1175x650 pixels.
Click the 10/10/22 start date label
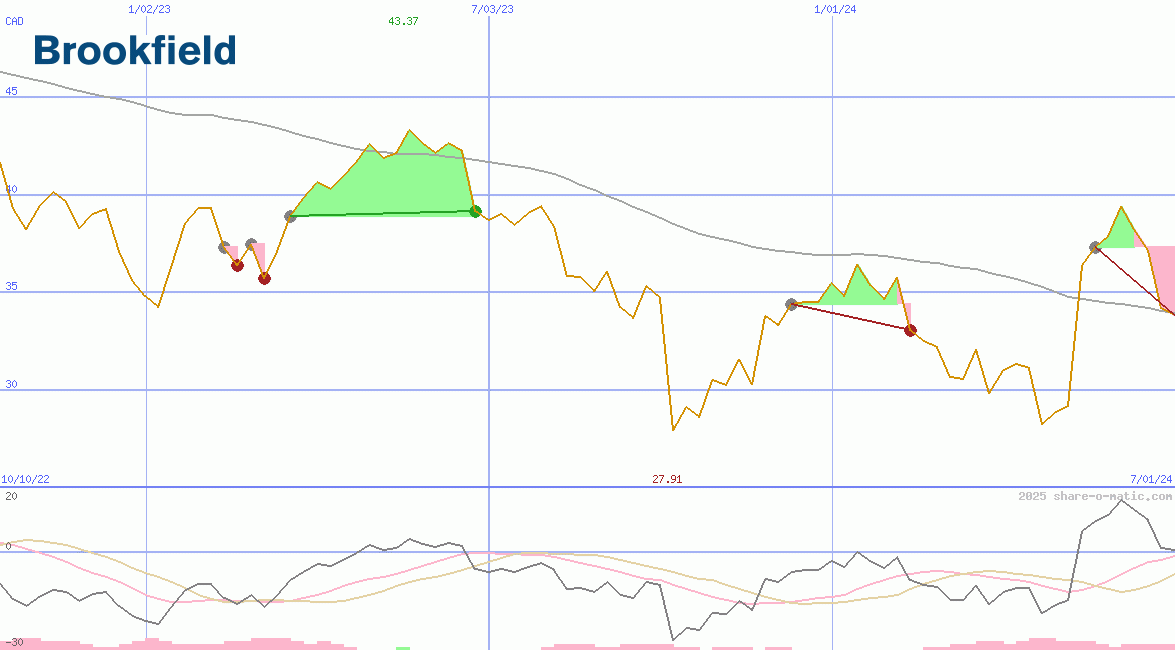pos(26,480)
